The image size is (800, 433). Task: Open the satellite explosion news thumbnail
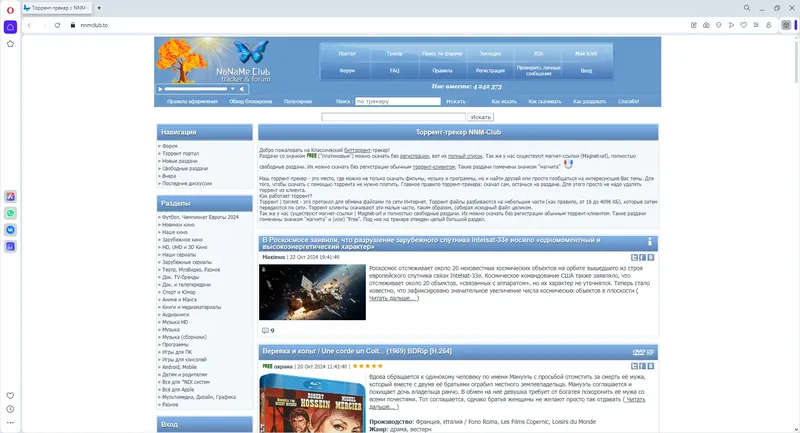pyautogui.click(x=312, y=292)
